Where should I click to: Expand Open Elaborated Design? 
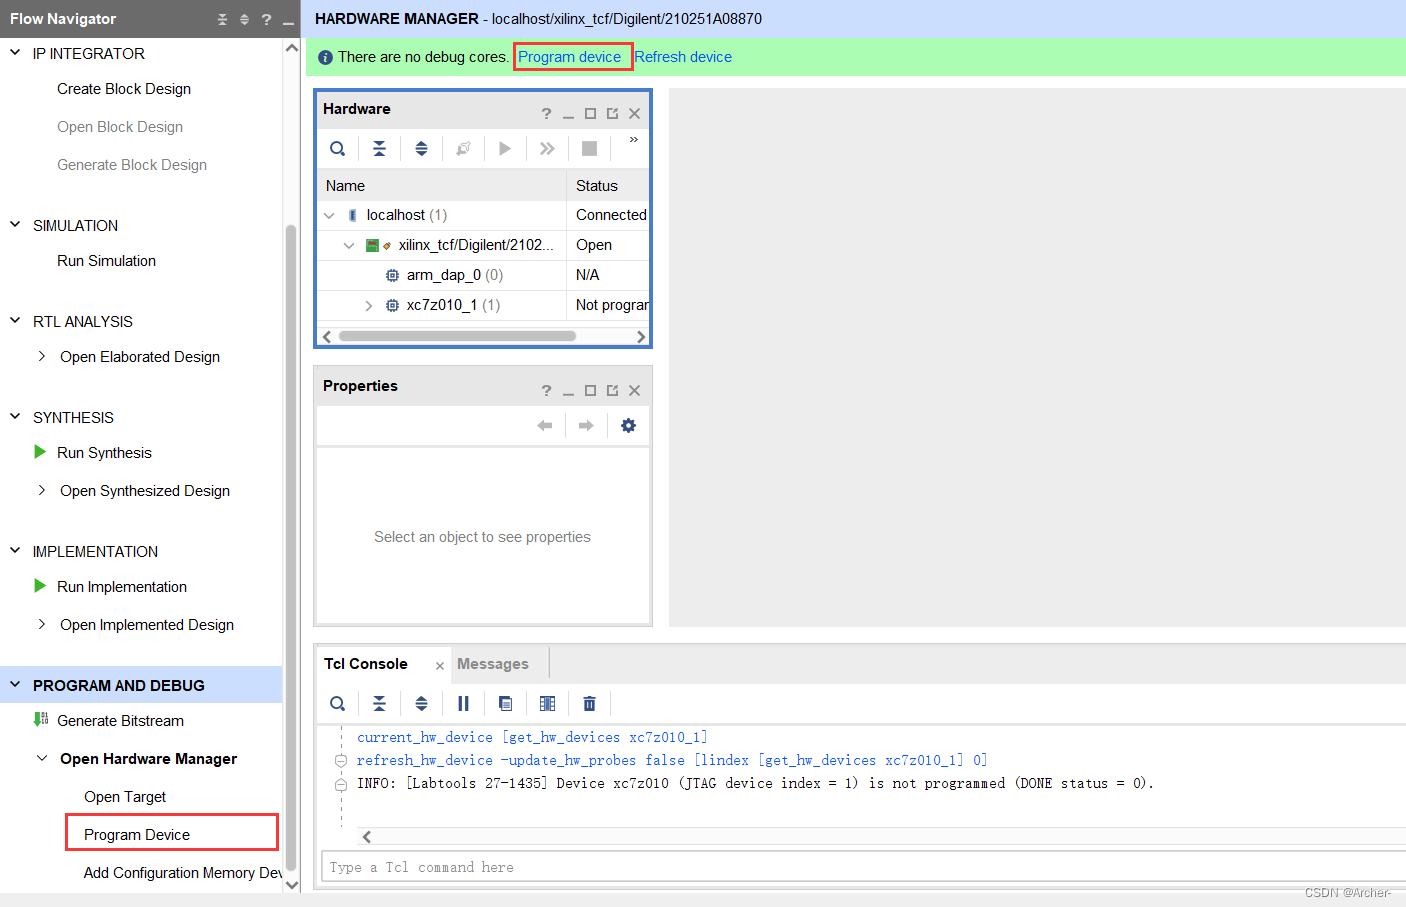tap(41, 356)
